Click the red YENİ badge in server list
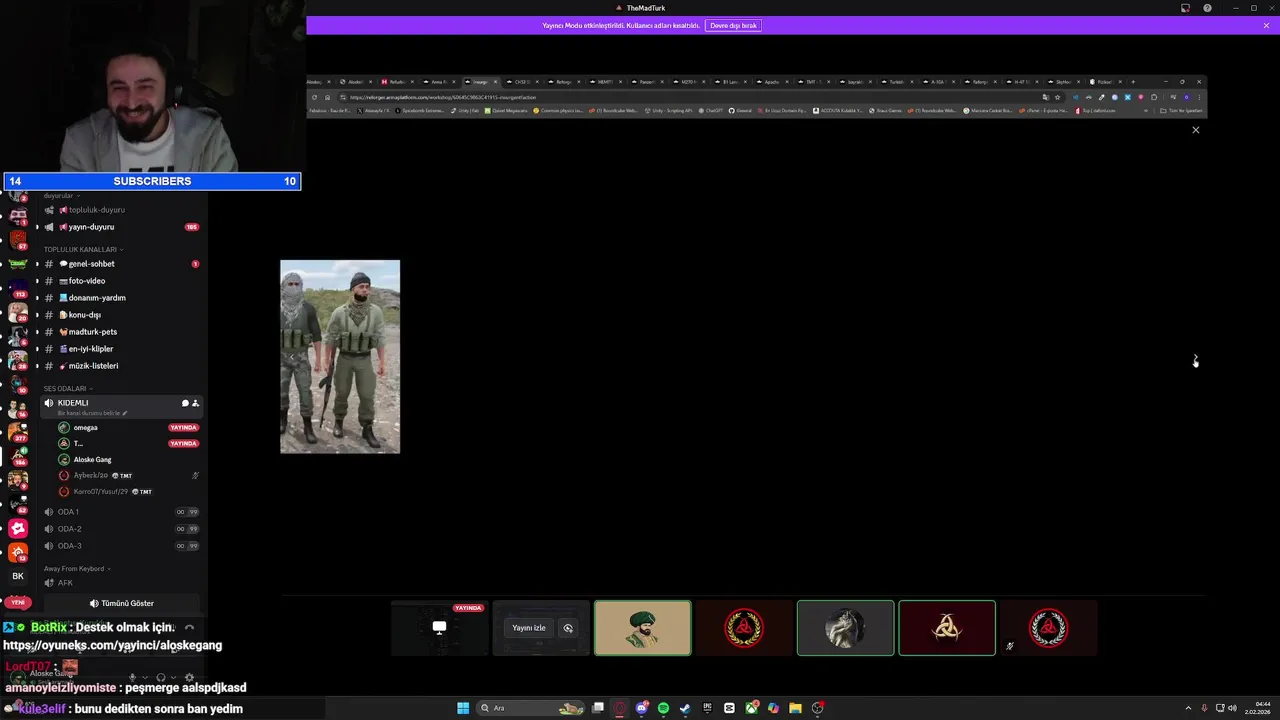 [18, 602]
